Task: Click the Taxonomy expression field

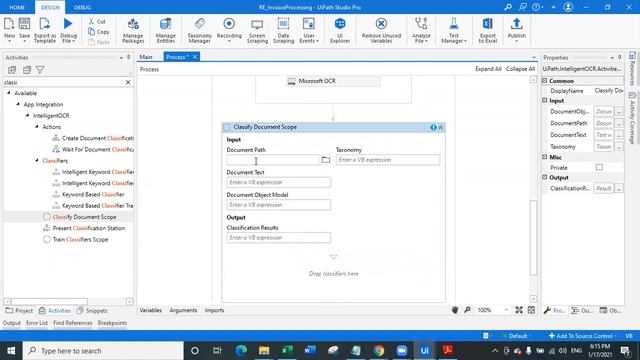Action: [388, 160]
